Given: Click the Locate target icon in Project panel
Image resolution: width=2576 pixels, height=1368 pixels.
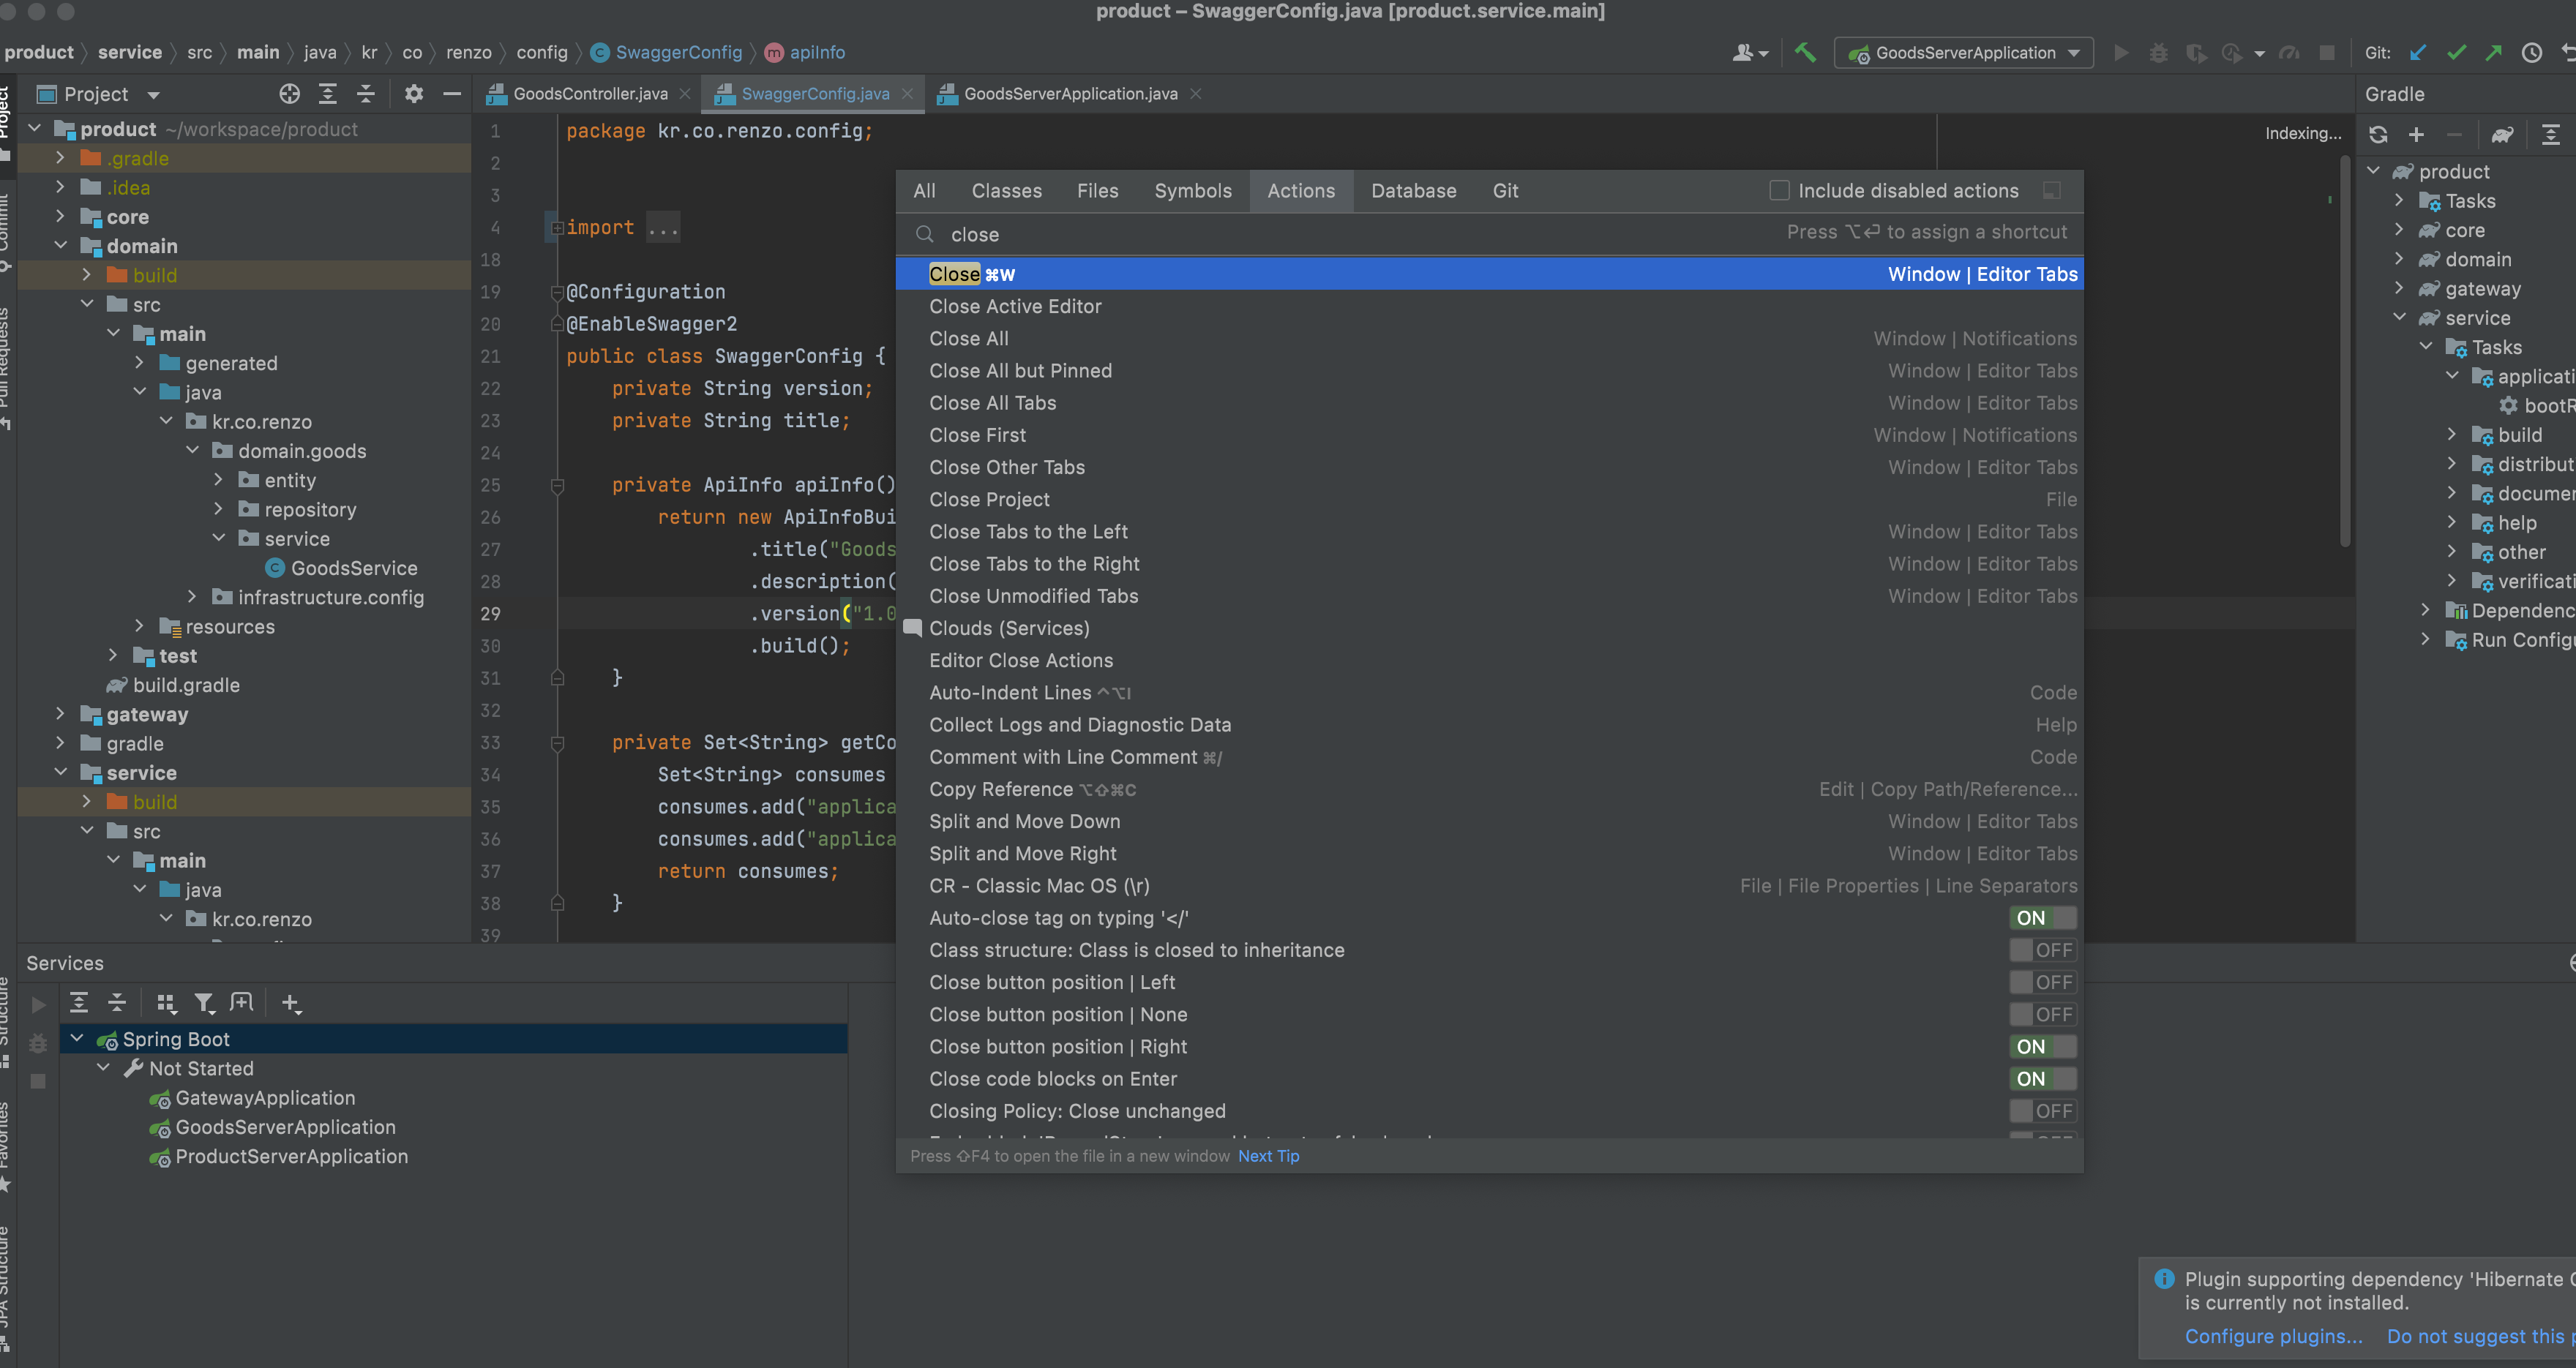Looking at the screenshot, I should tap(289, 94).
